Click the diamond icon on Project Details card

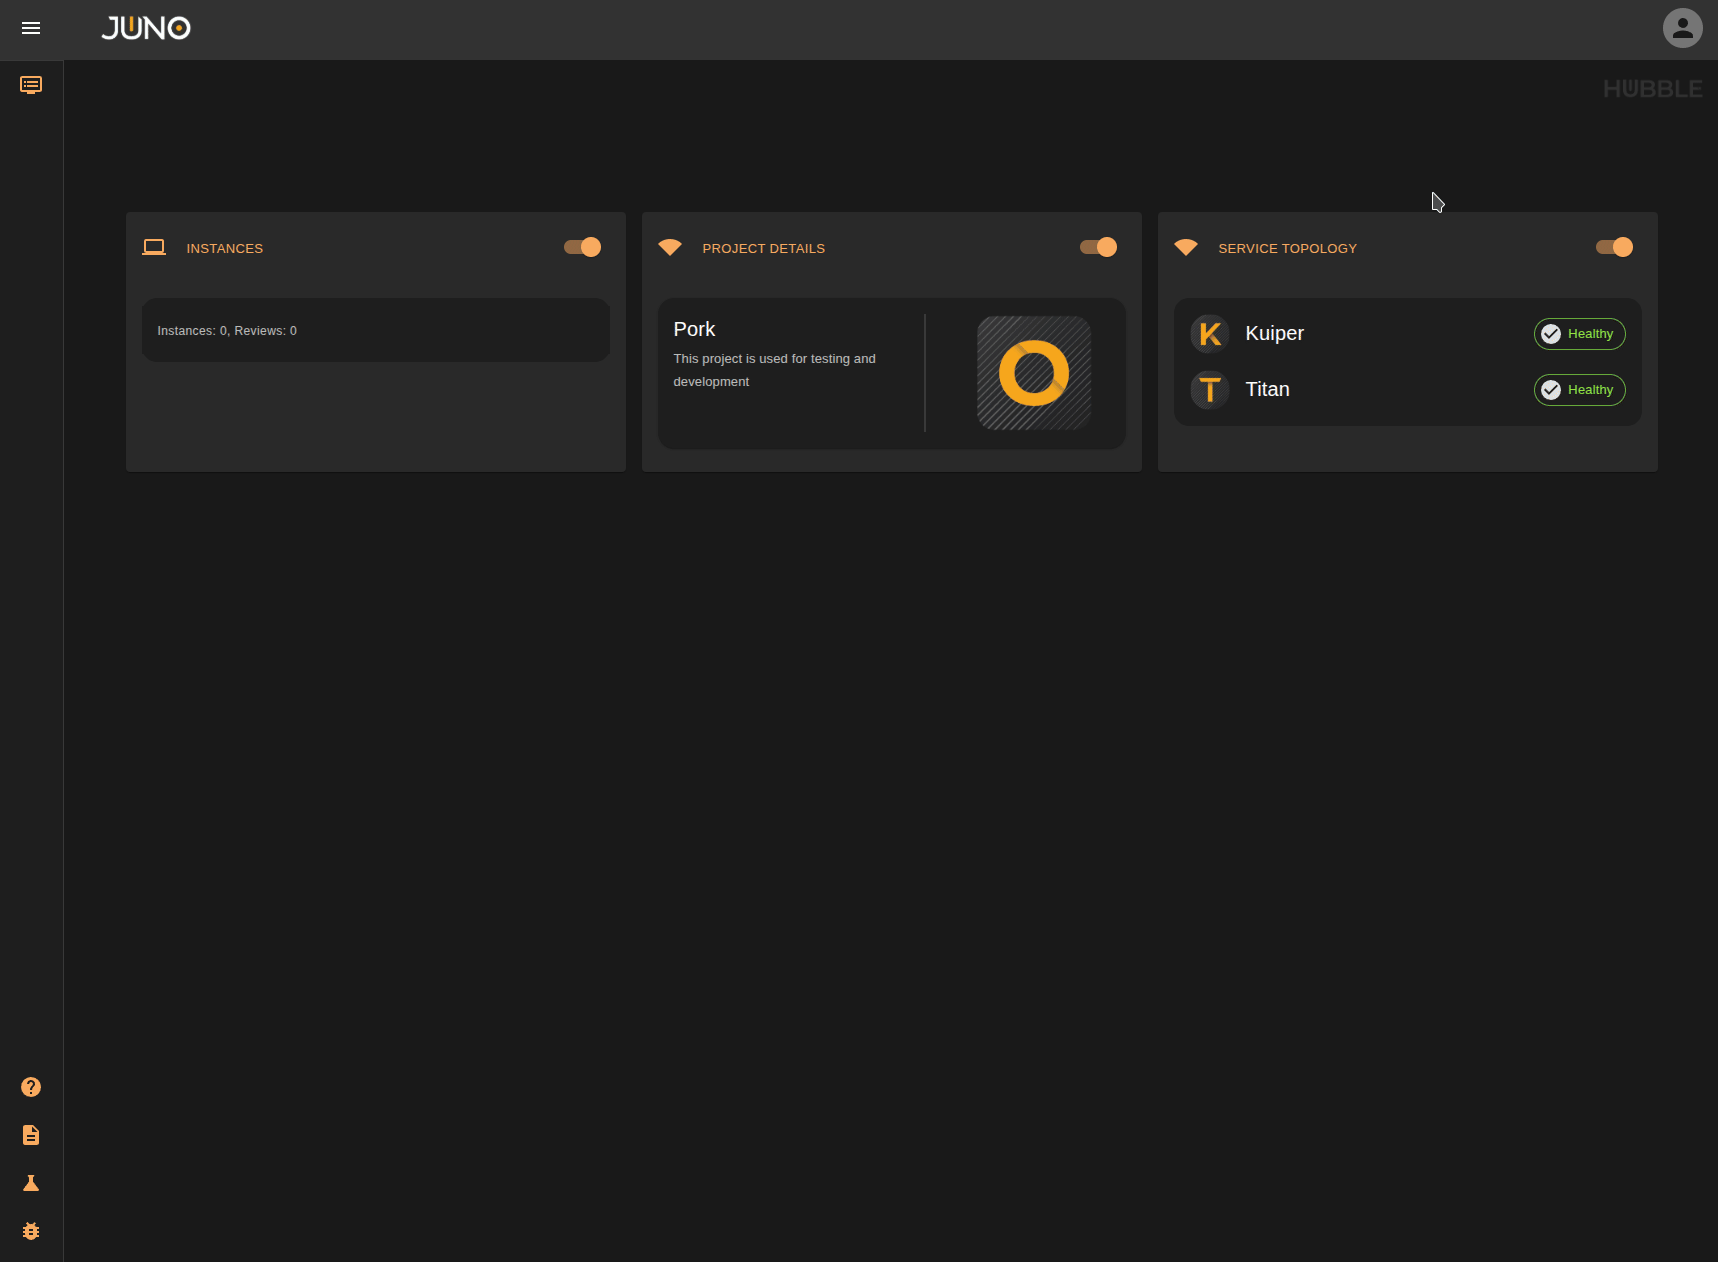[670, 247]
